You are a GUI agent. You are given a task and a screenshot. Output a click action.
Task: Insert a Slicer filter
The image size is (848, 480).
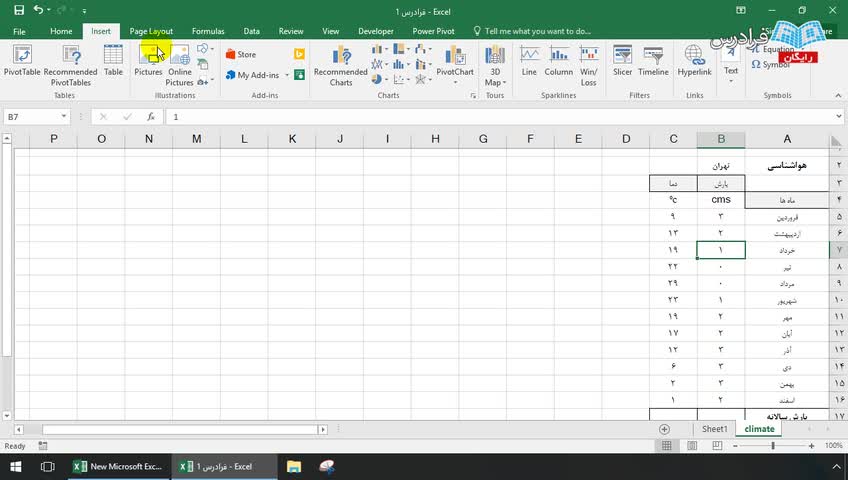click(x=622, y=61)
